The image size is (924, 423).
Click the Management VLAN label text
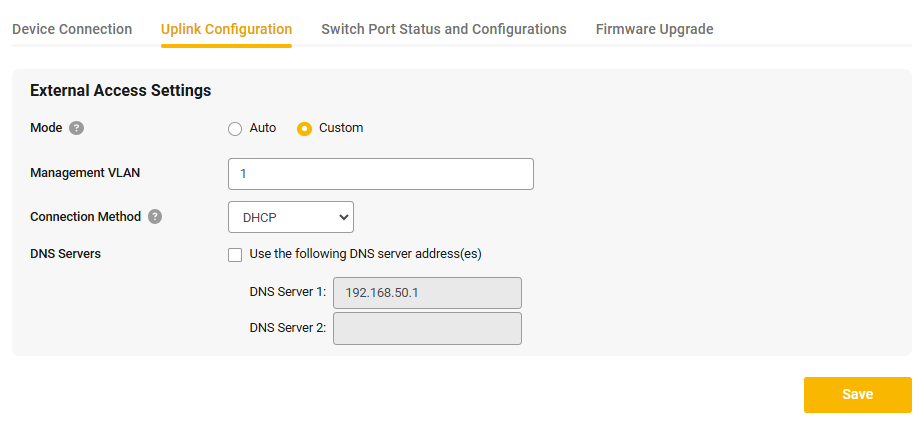[x=85, y=173]
